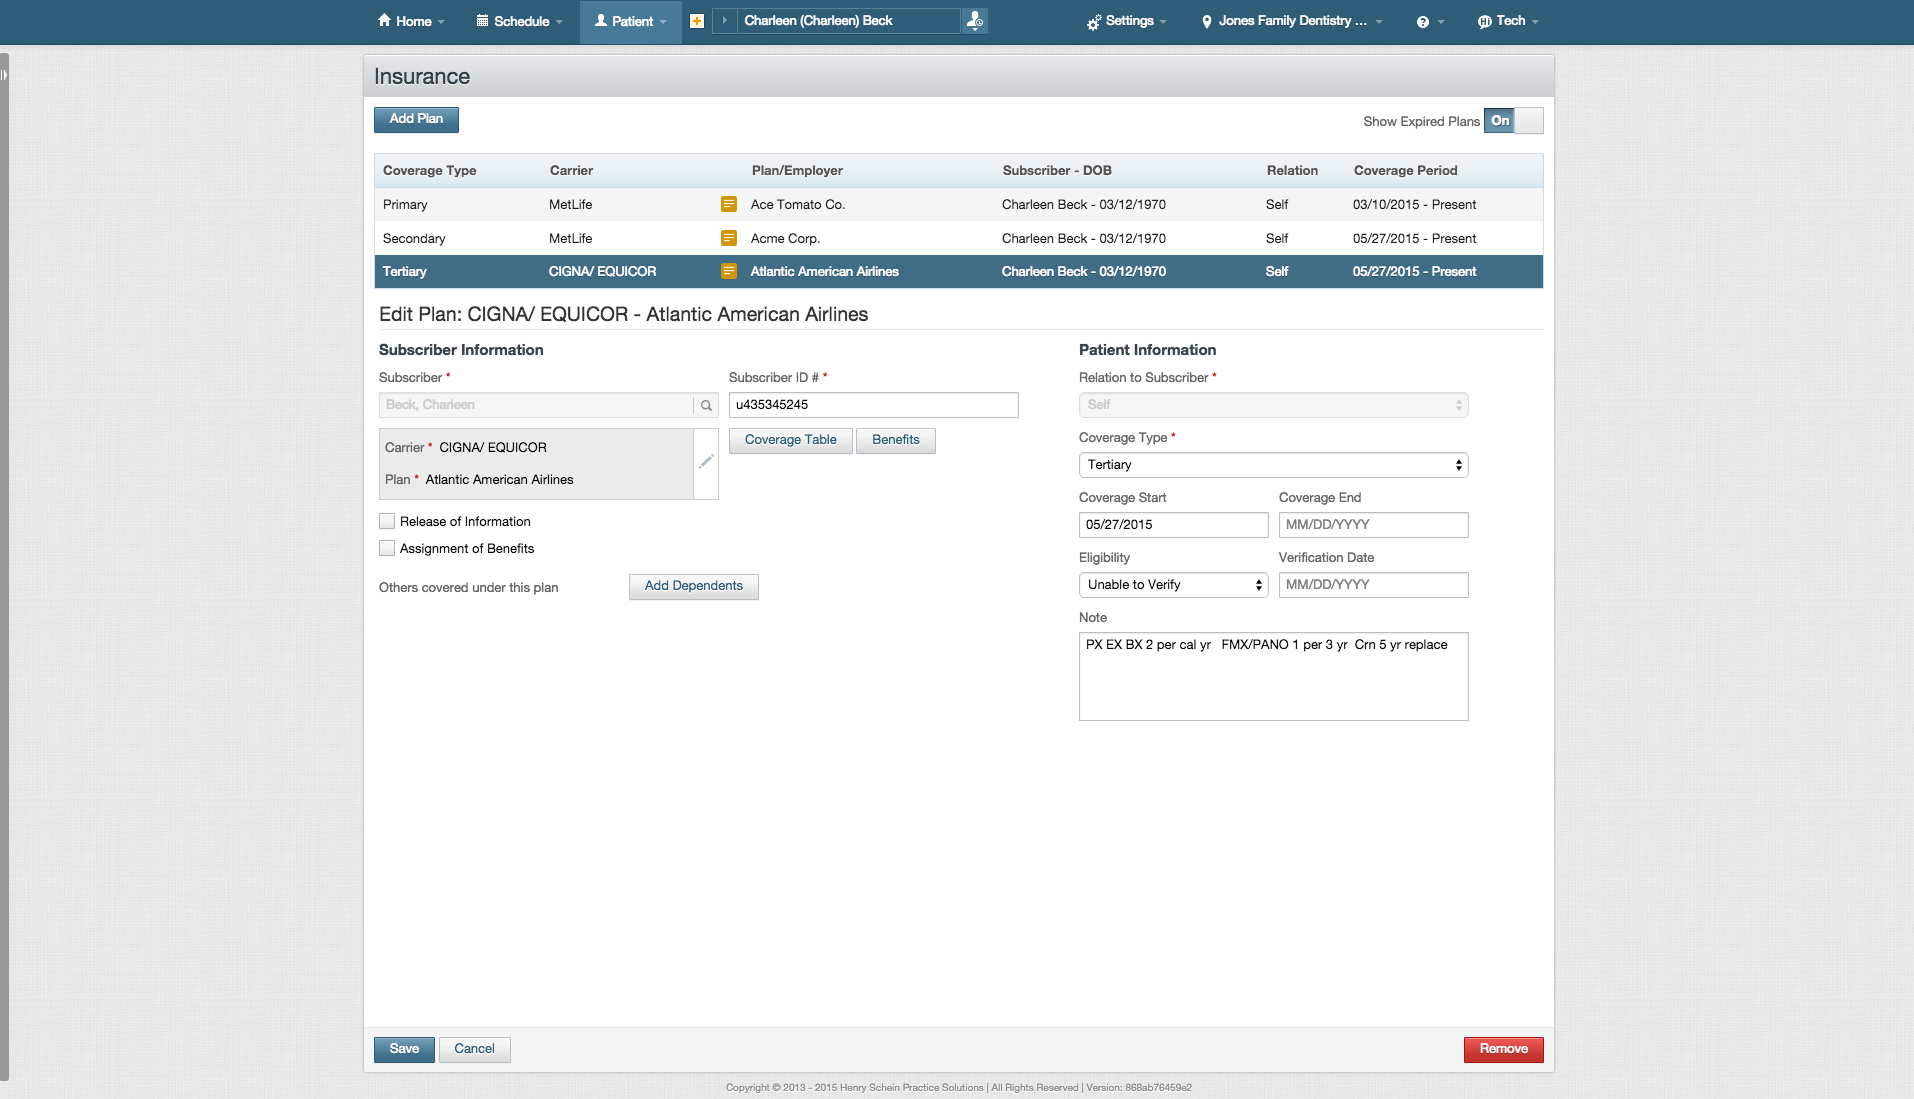1914x1099 pixels.
Task: Open the patient history icon beside the name field
Action: (974, 21)
